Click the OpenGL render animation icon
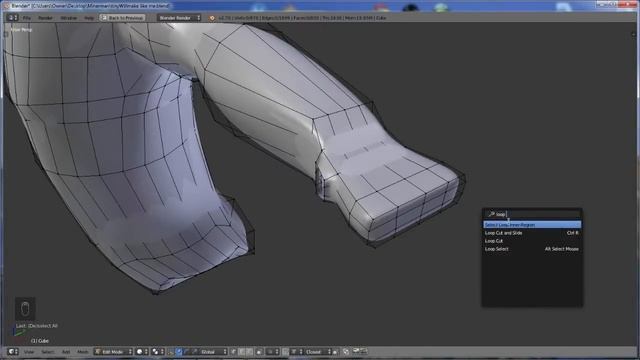The width and height of the screenshot is (640, 360). [x=364, y=351]
